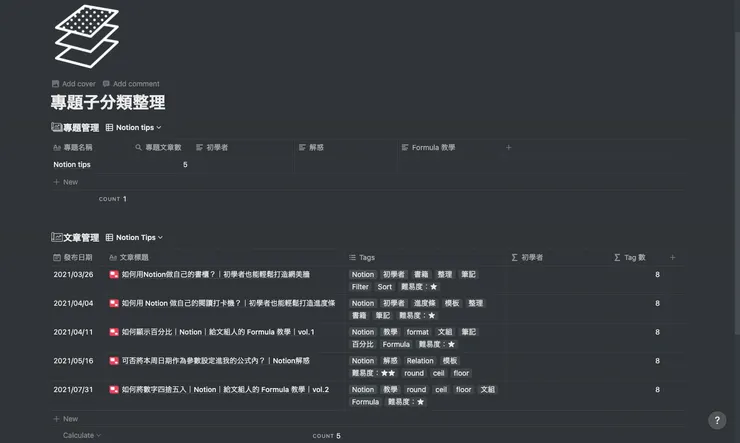The image size is (740, 443).
Task: Open the 文章管理 database link
Action: (x=75, y=237)
